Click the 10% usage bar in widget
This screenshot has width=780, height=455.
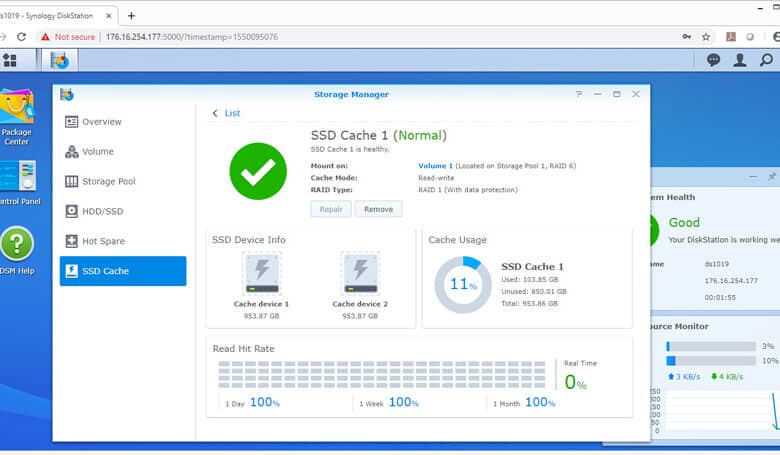click(x=711, y=361)
